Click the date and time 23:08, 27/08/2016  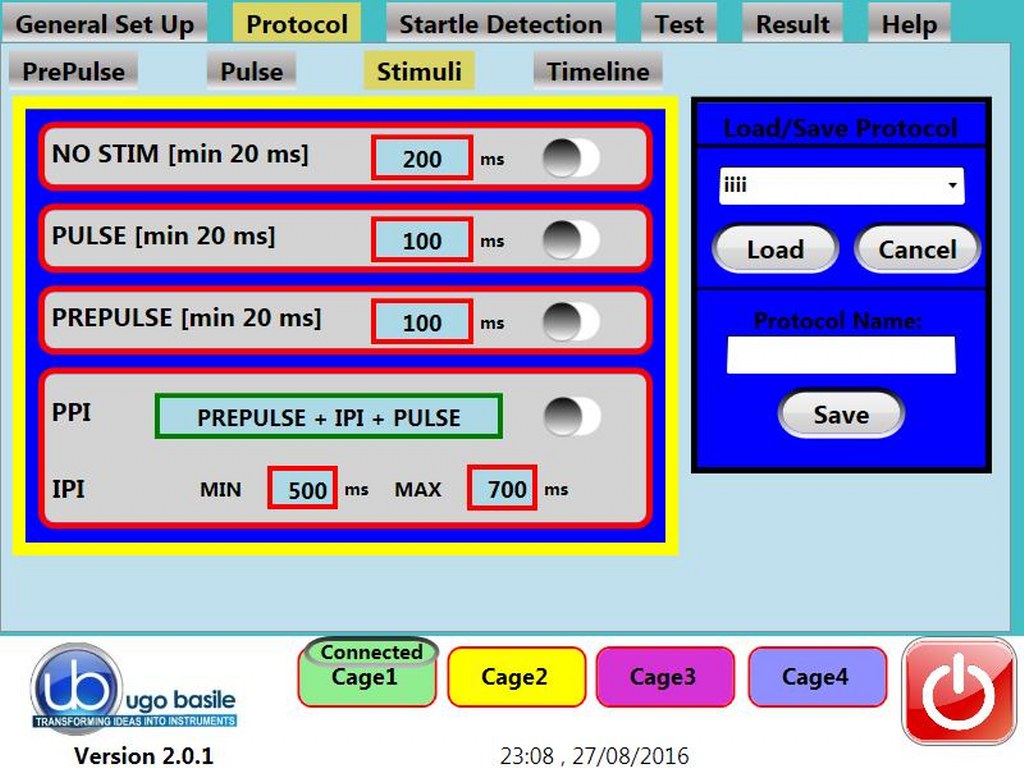tap(594, 755)
